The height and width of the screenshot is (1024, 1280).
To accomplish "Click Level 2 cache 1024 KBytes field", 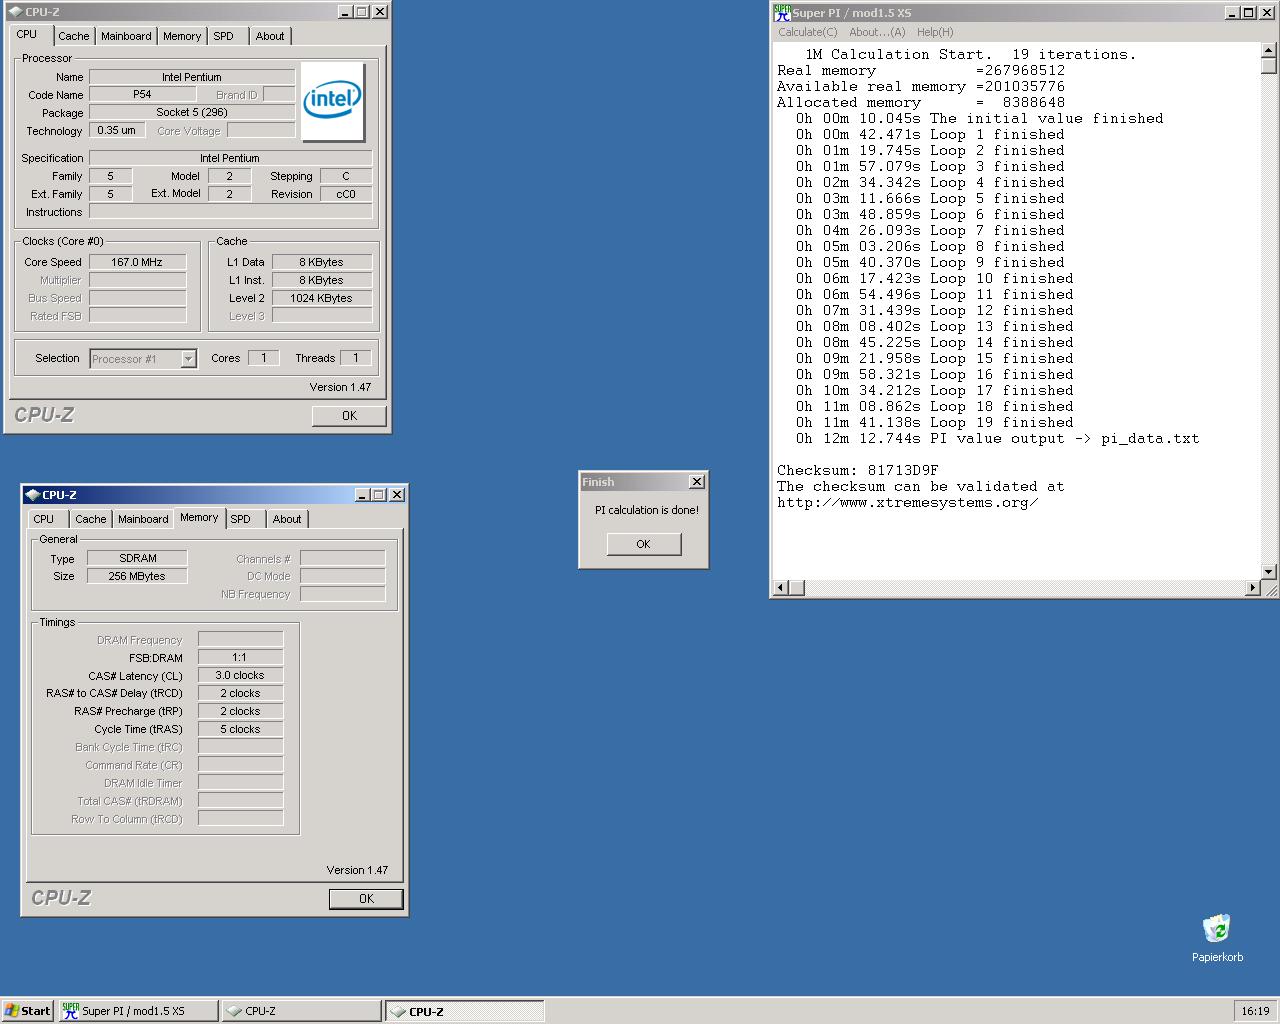I will pyautogui.click(x=322, y=298).
